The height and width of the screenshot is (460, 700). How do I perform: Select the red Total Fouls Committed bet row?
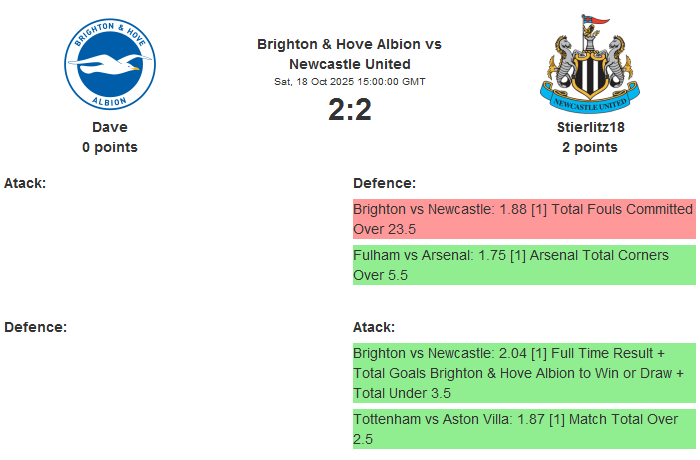pyautogui.click(x=523, y=219)
